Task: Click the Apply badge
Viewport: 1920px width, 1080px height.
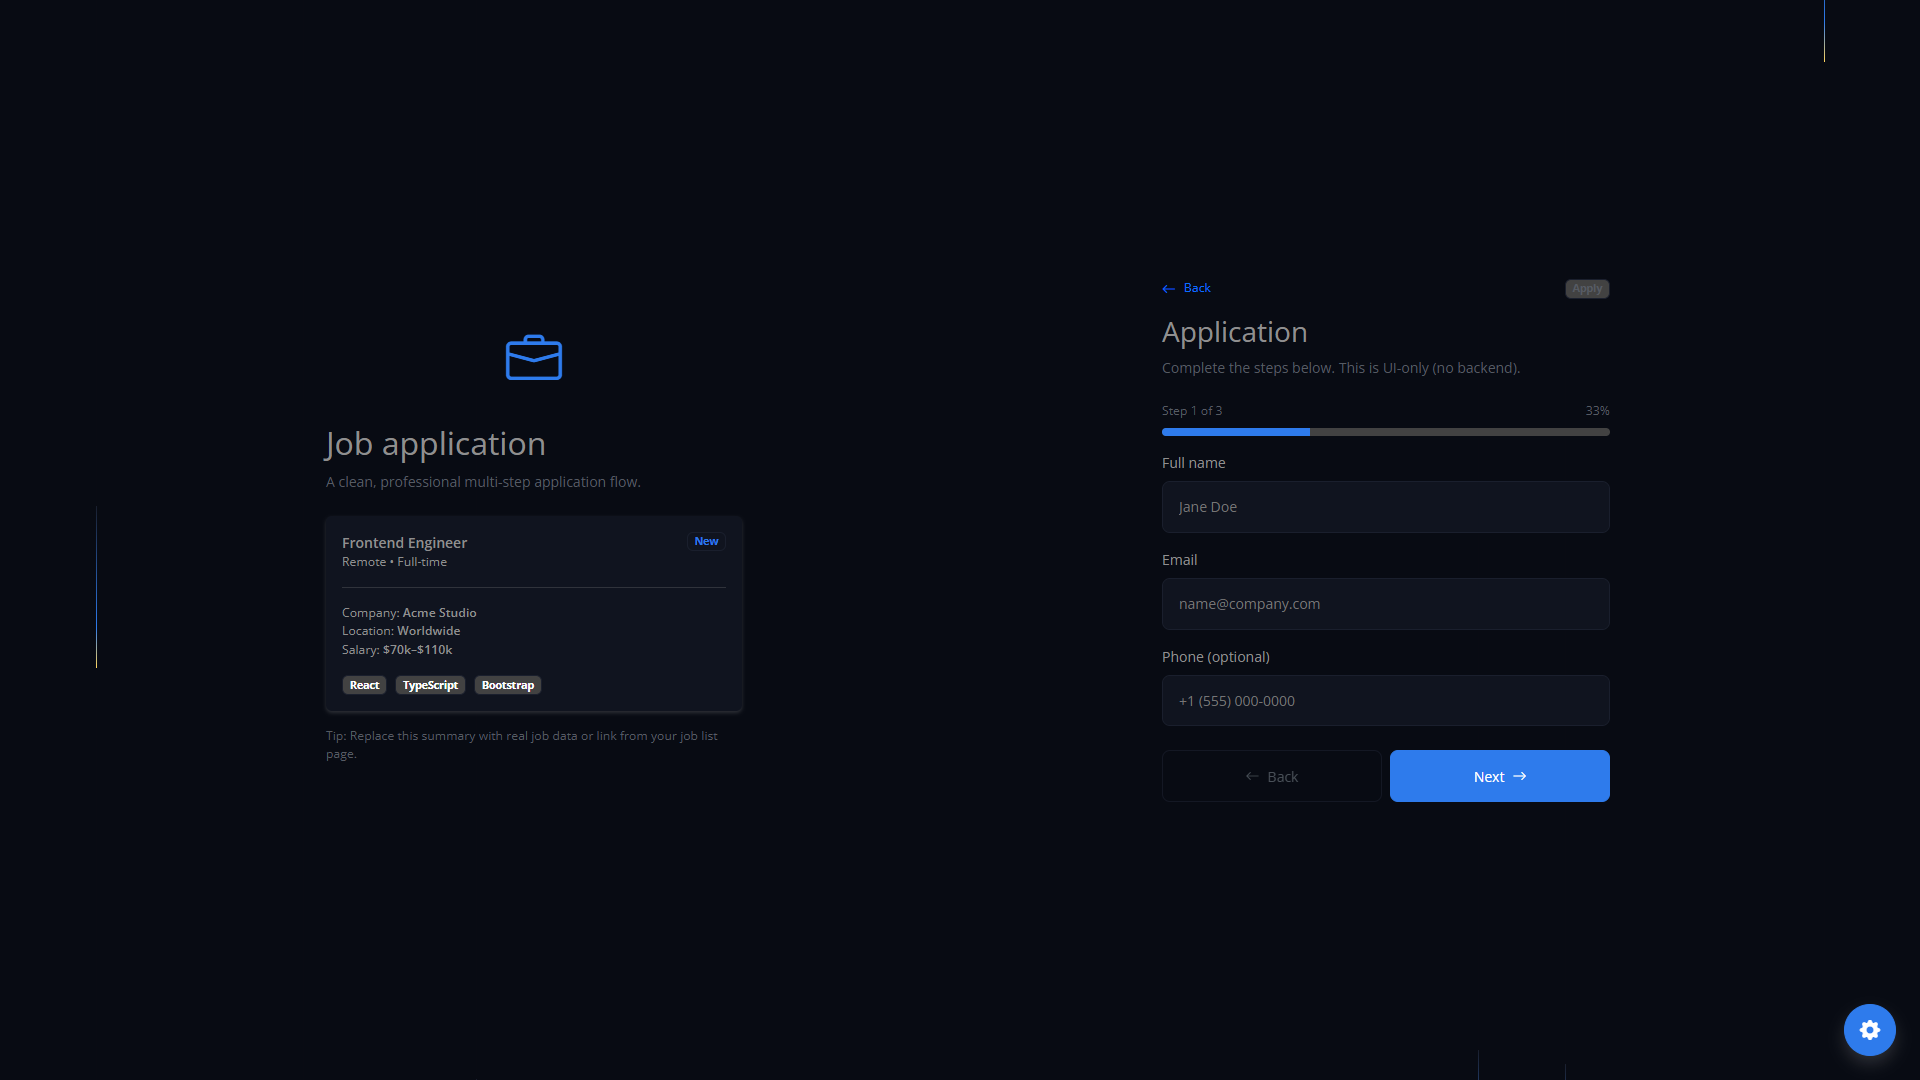Action: [x=1586, y=289]
